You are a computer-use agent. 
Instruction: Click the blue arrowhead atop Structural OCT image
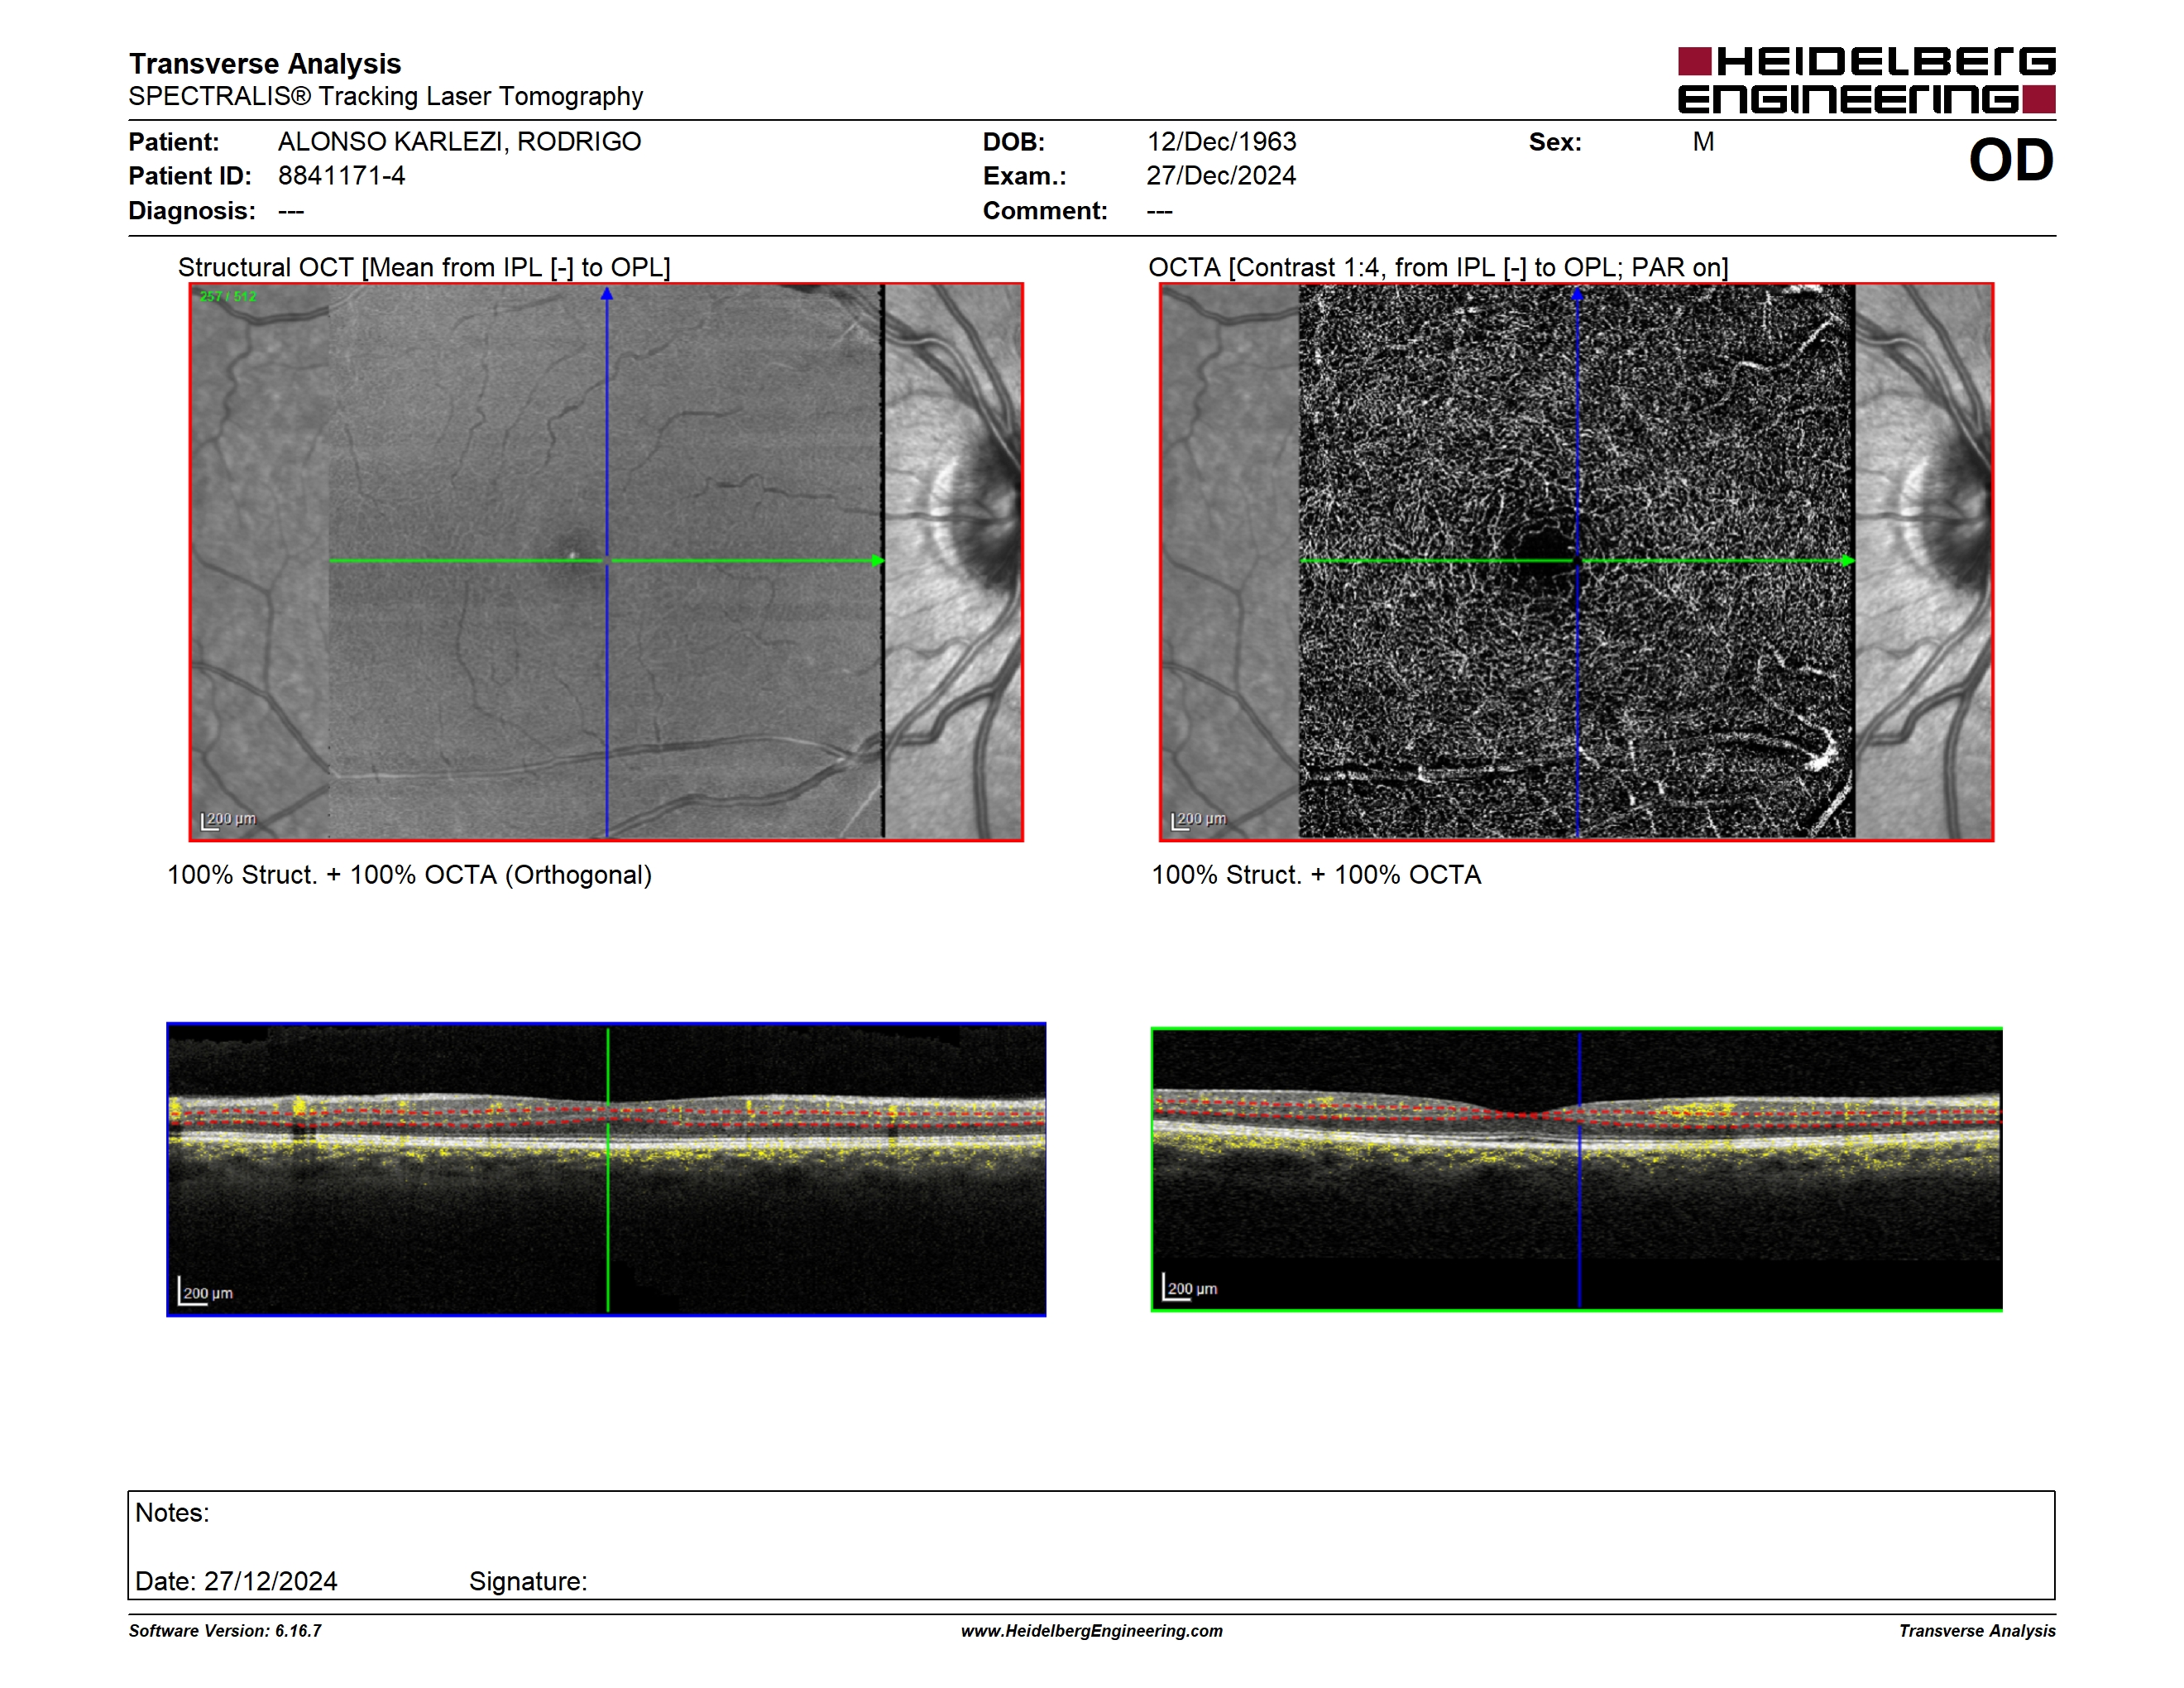tap(606, 294)
